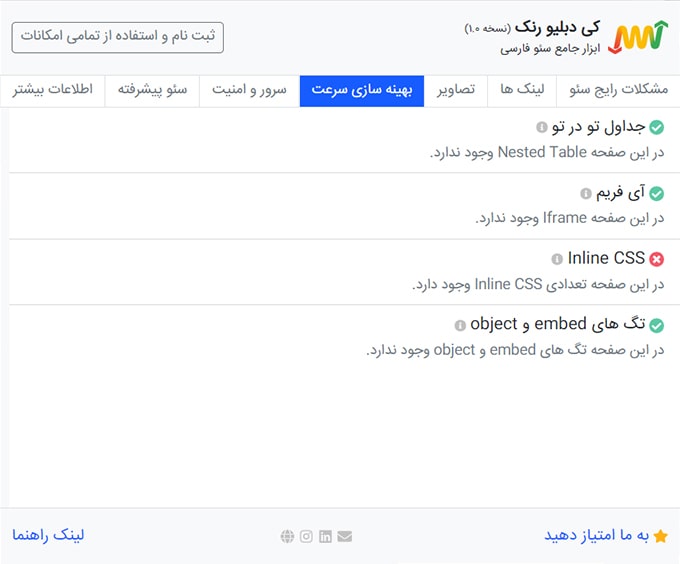Click the yellow star rating icon

click(660, 536)
